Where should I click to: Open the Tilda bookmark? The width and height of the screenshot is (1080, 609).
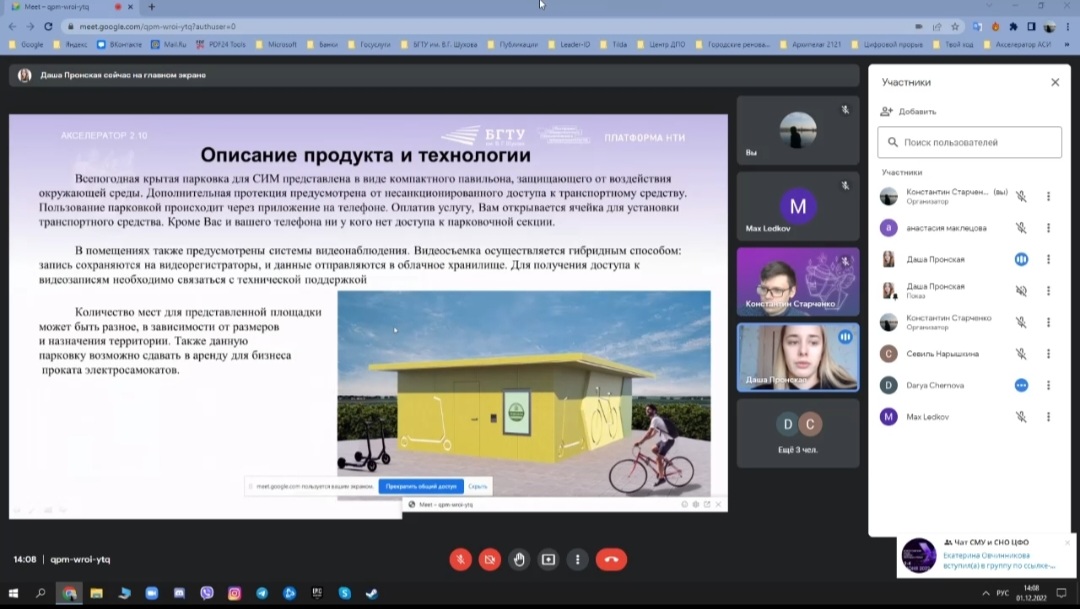614,44
